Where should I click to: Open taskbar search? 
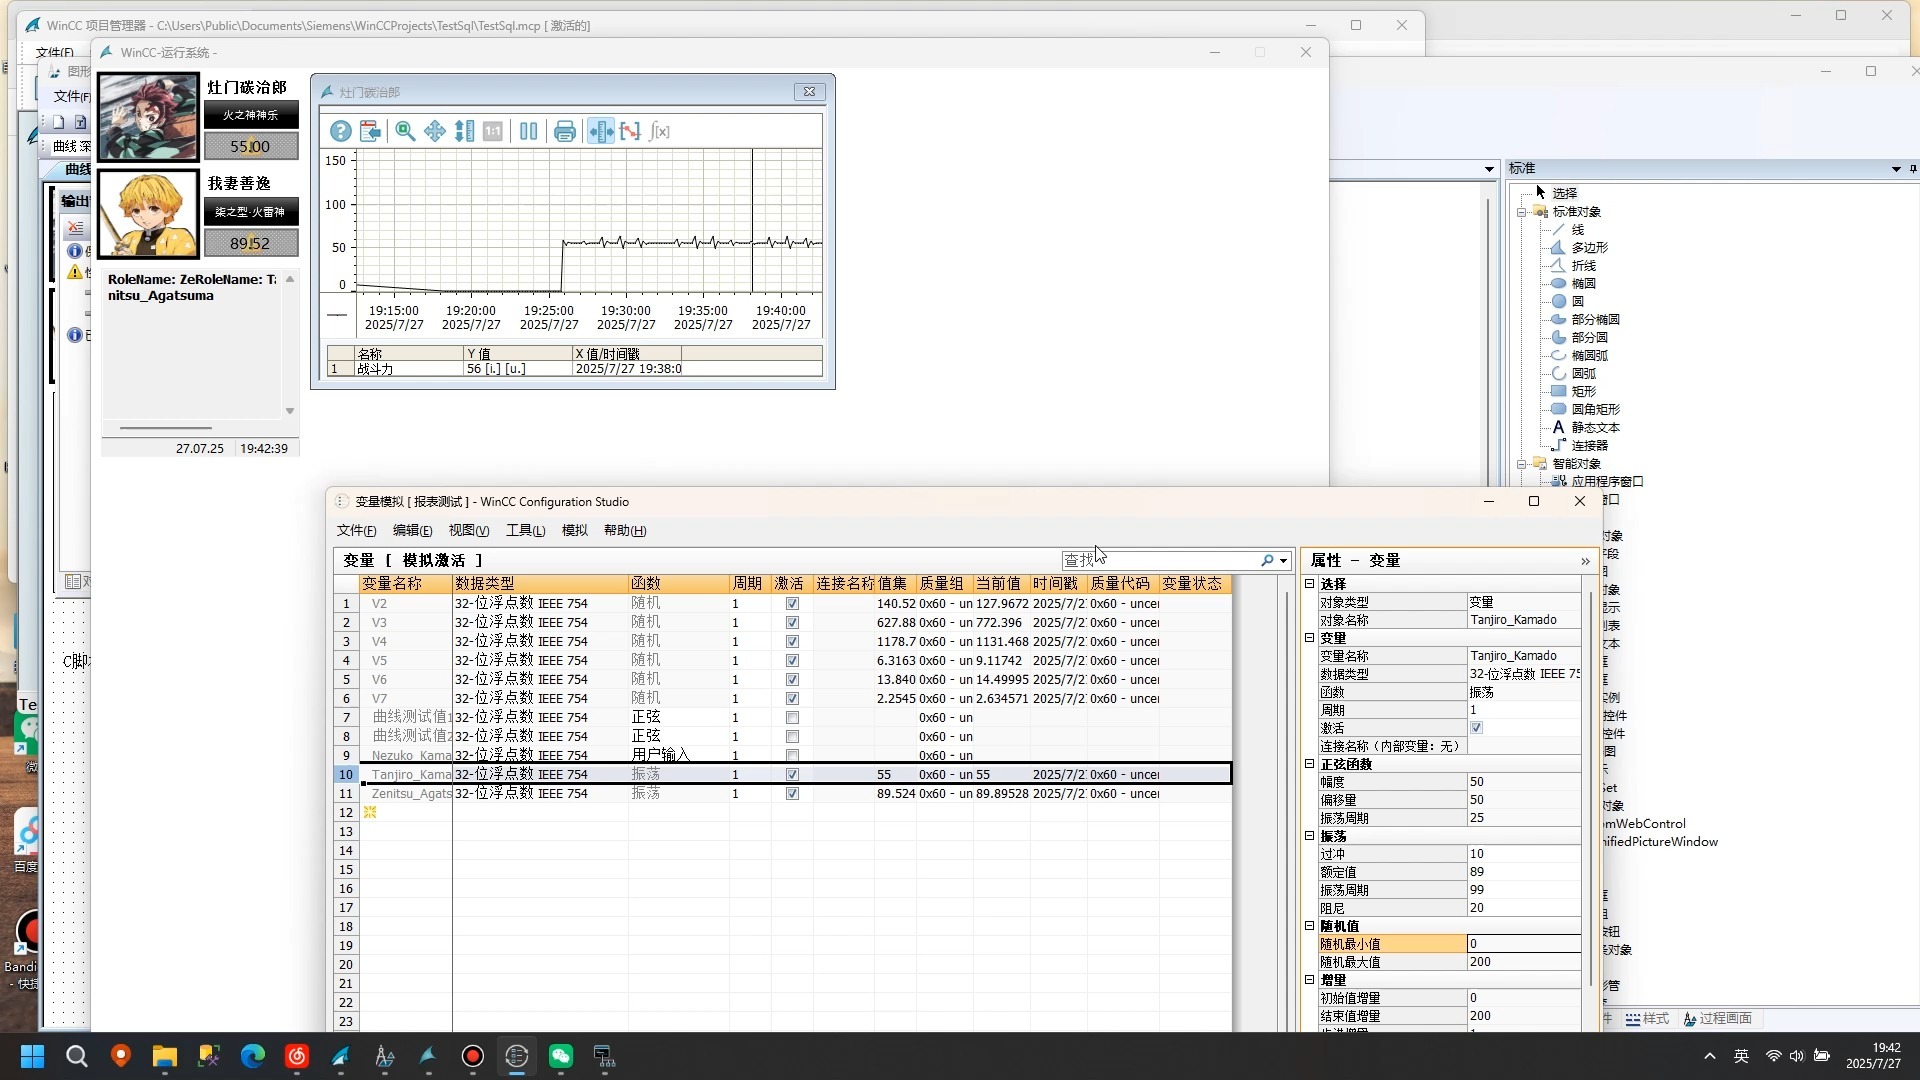77,1056
